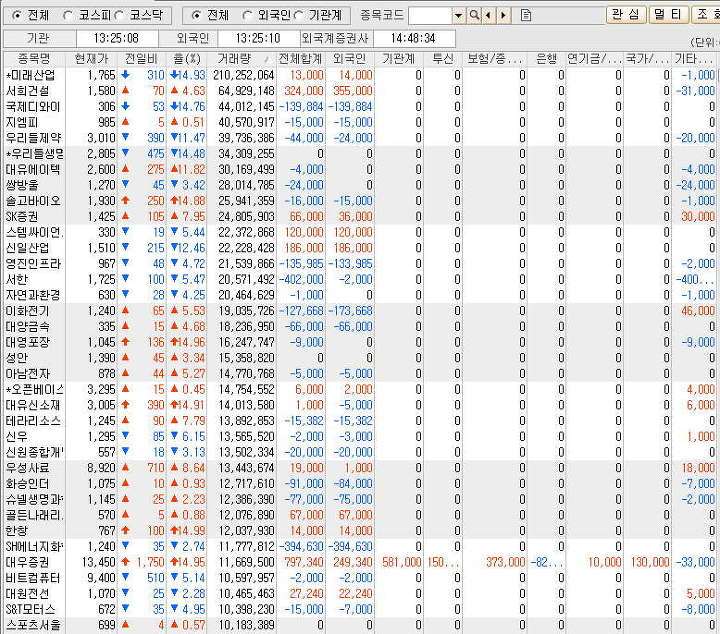Select the 스포츠서울 stock name
Viewport: 720px width, 634px height.
(x=33, y=625)
